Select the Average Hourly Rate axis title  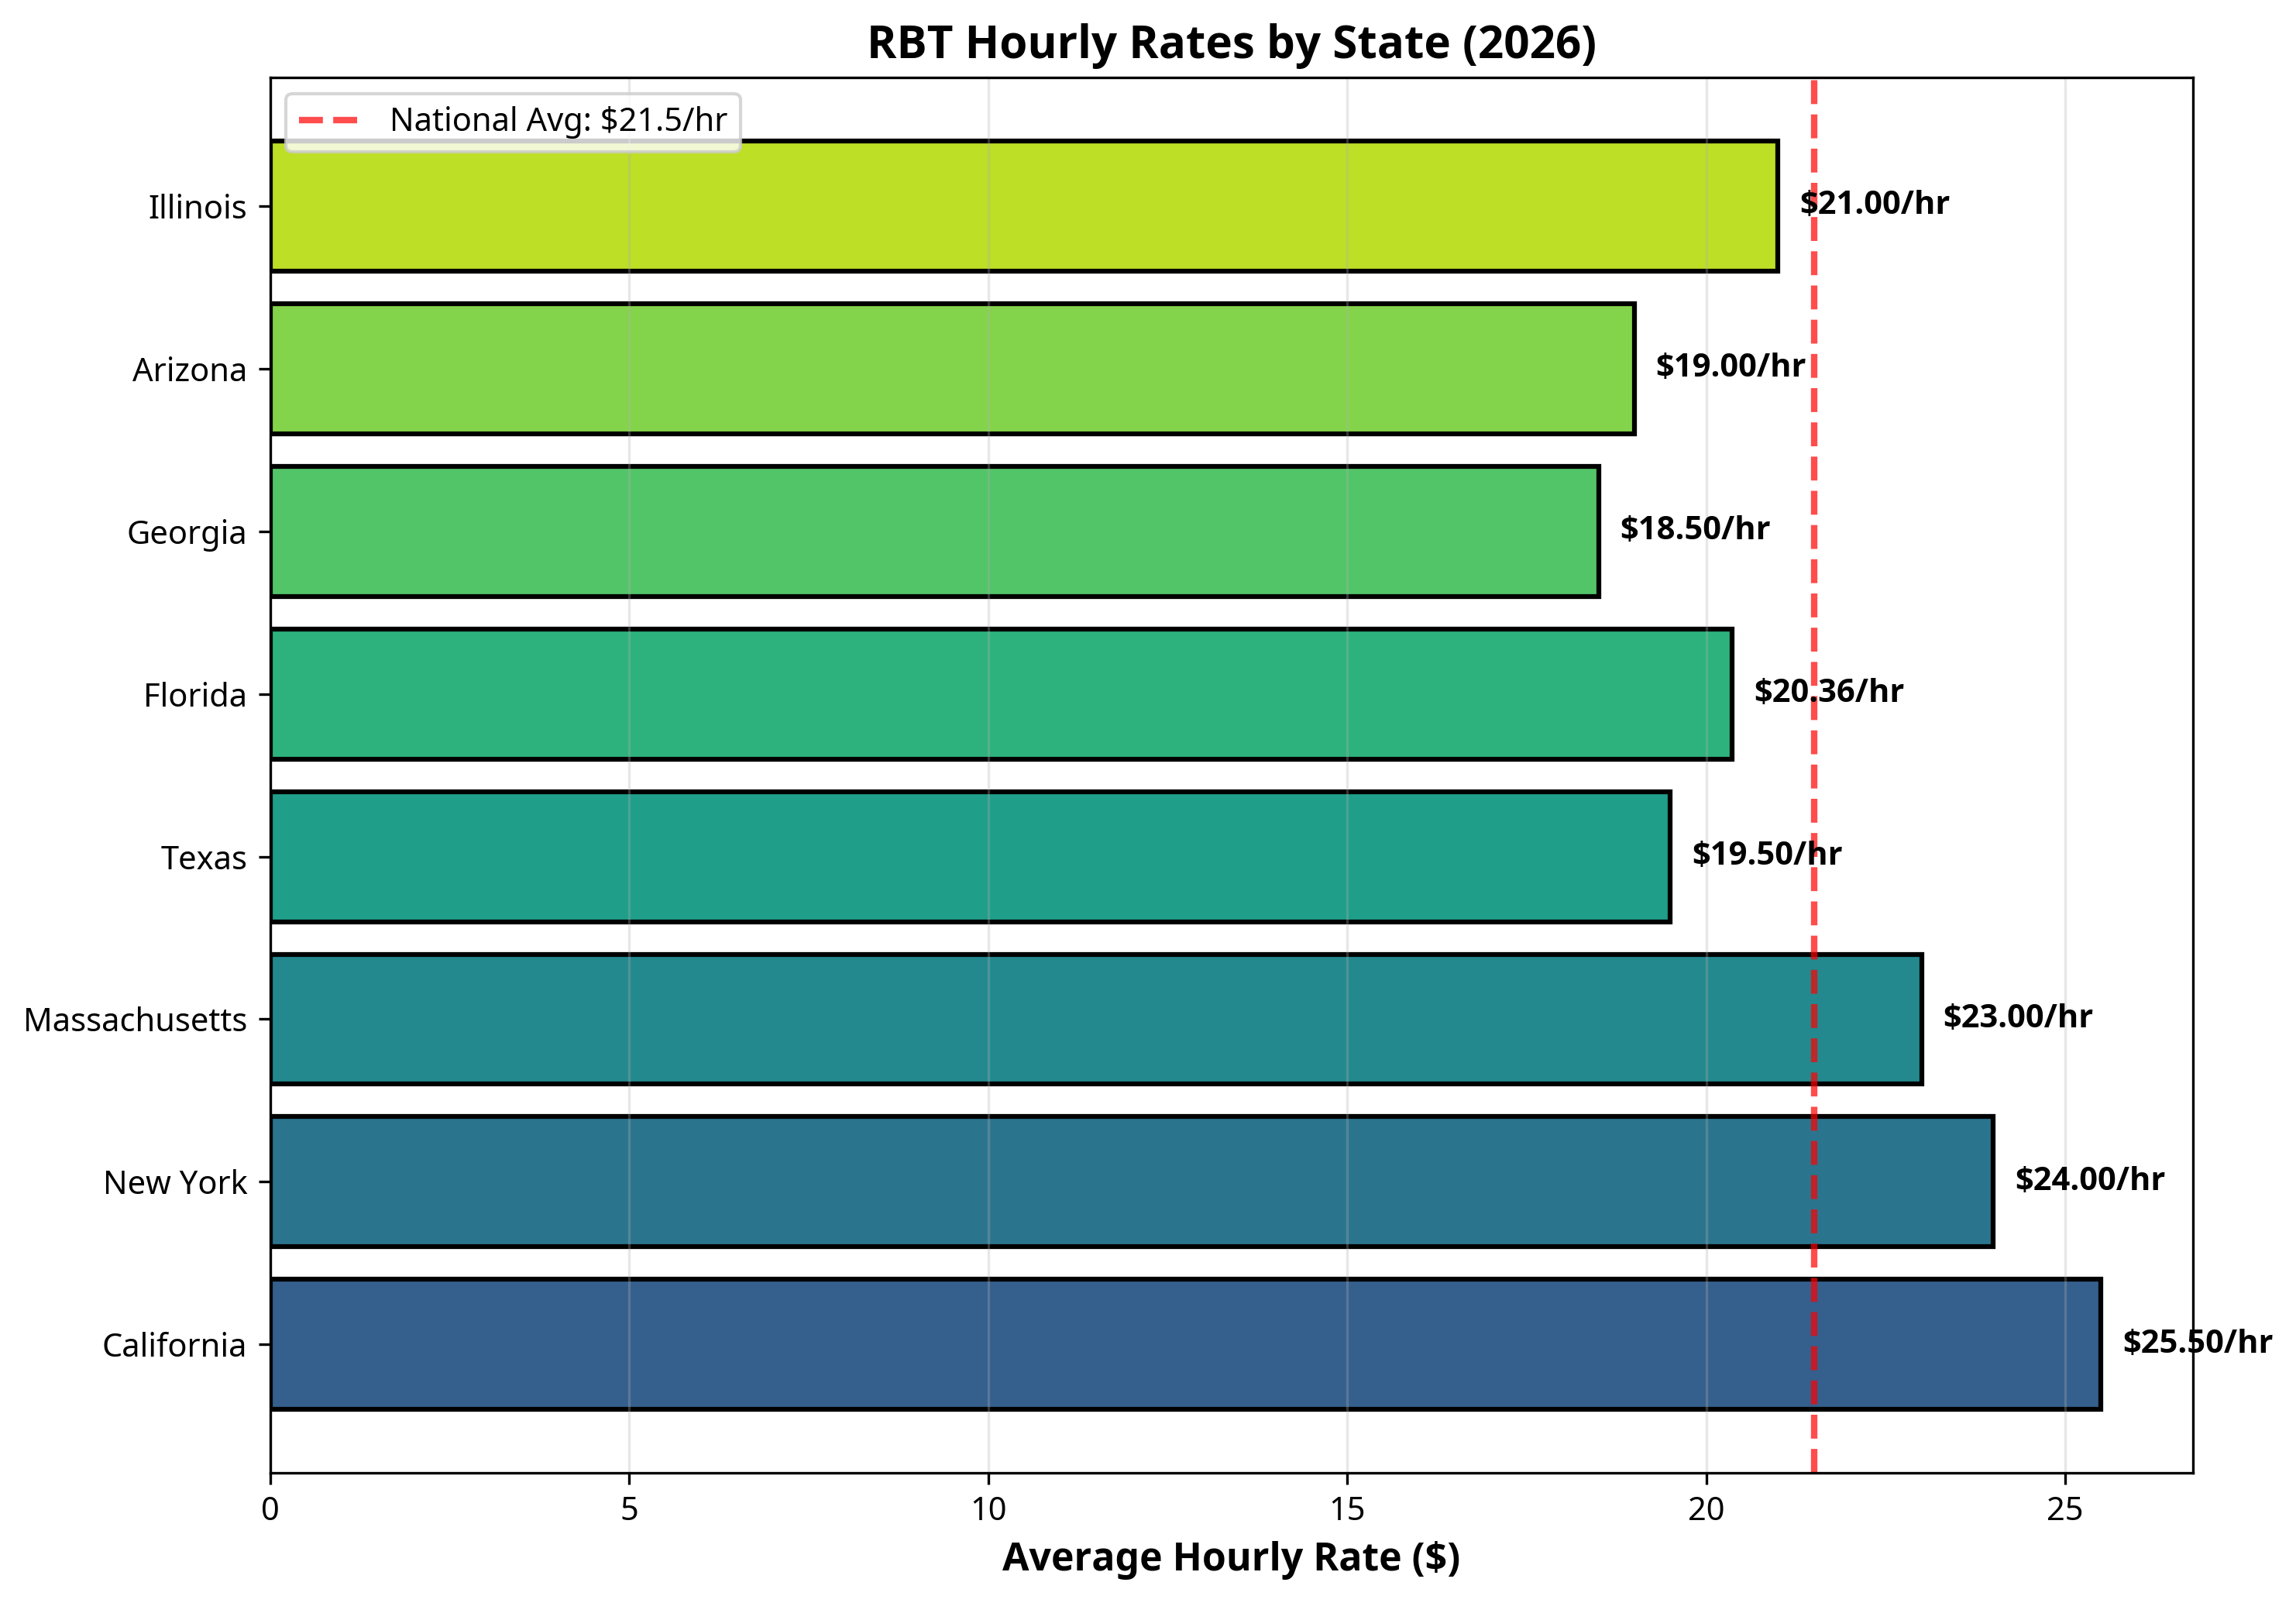coord(1231,1556)
